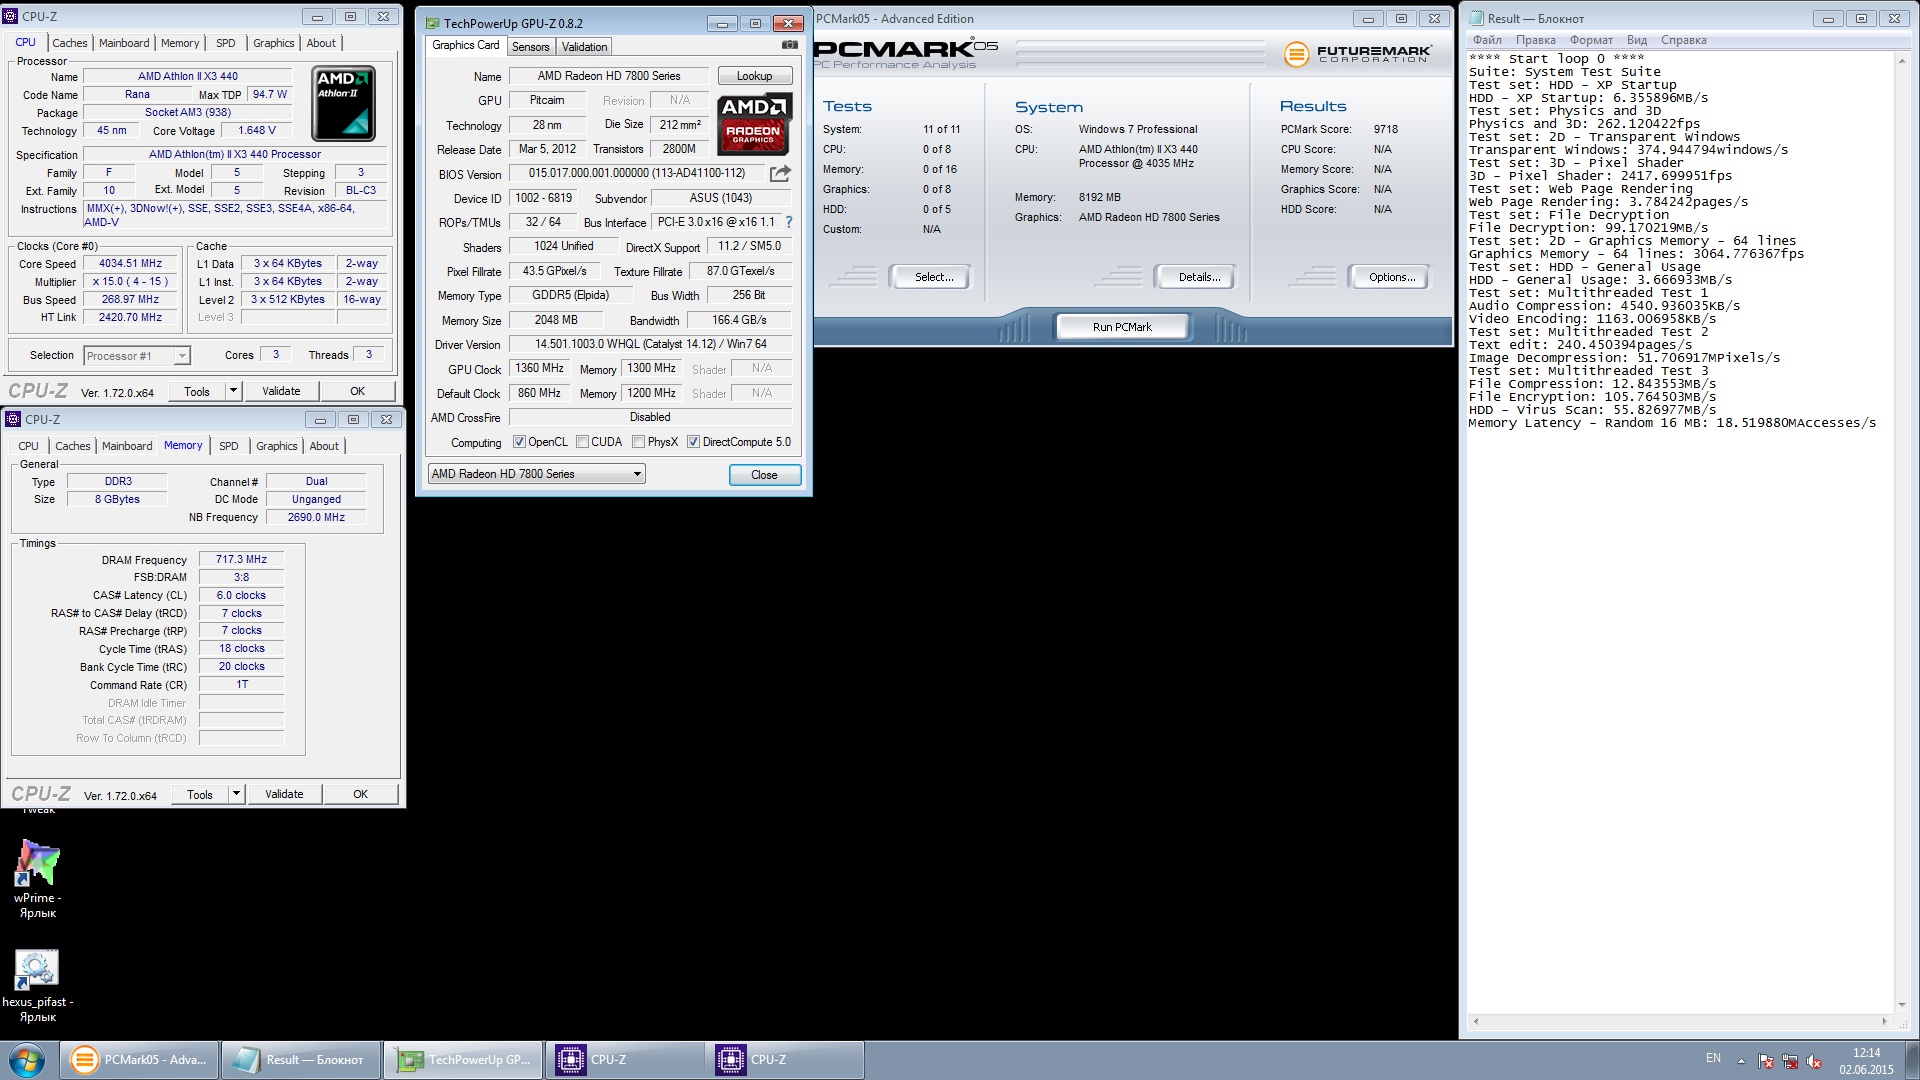Switch to Caches tab in top CPU-Z

[x=70, y=43]
